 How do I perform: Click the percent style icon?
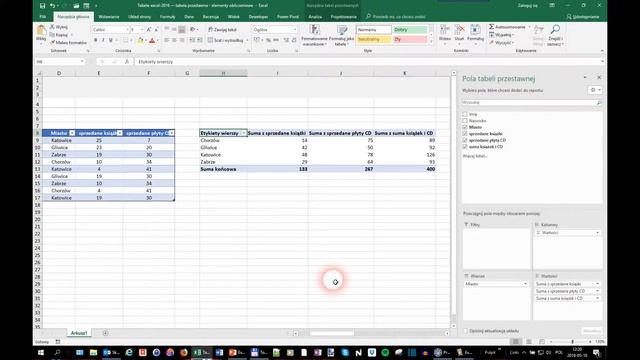click(x=268, y=40)
